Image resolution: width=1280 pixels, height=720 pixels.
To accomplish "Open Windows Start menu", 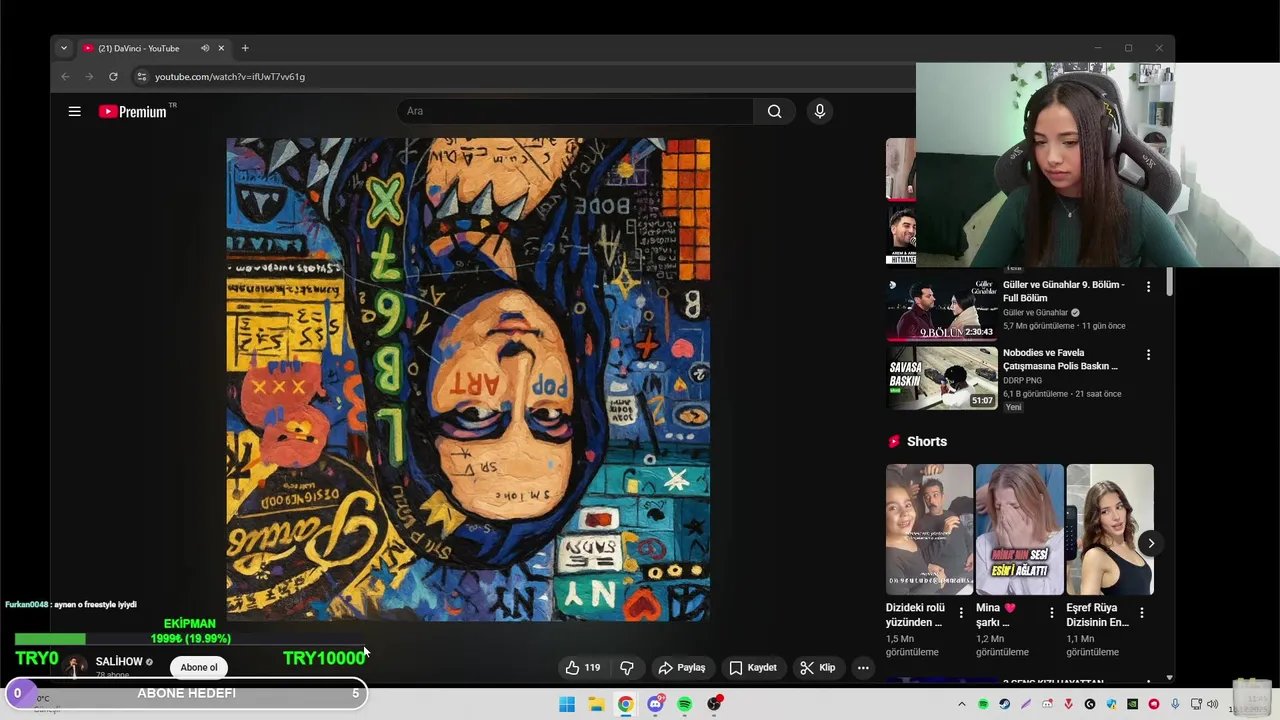I will coord(567,704).
